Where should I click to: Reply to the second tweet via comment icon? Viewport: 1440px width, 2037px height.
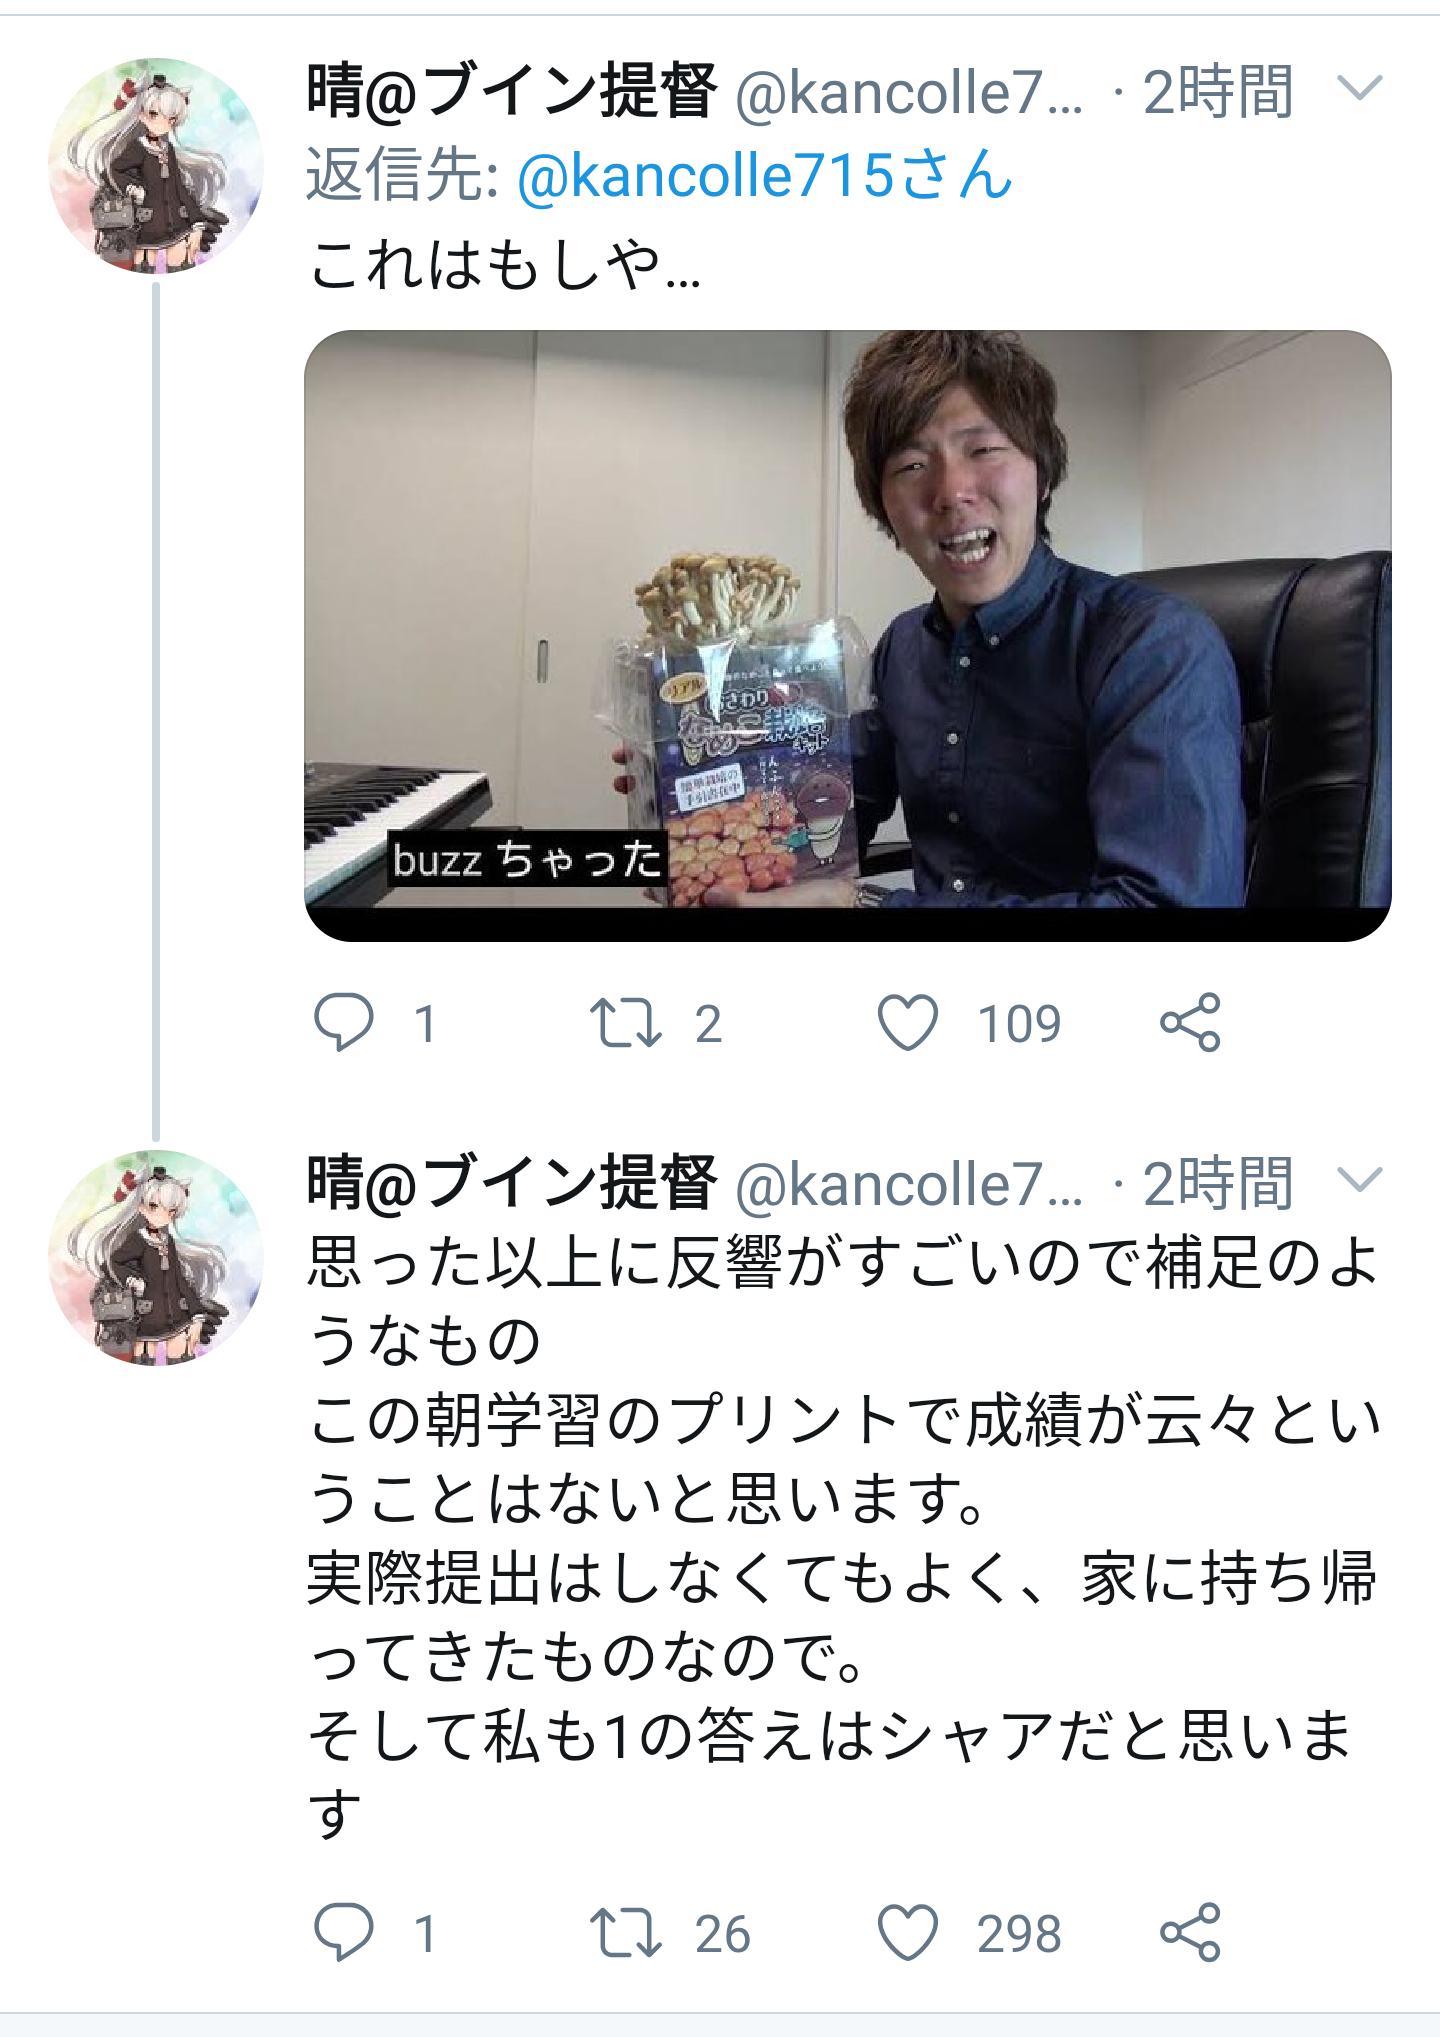(x=344, y=1932)
